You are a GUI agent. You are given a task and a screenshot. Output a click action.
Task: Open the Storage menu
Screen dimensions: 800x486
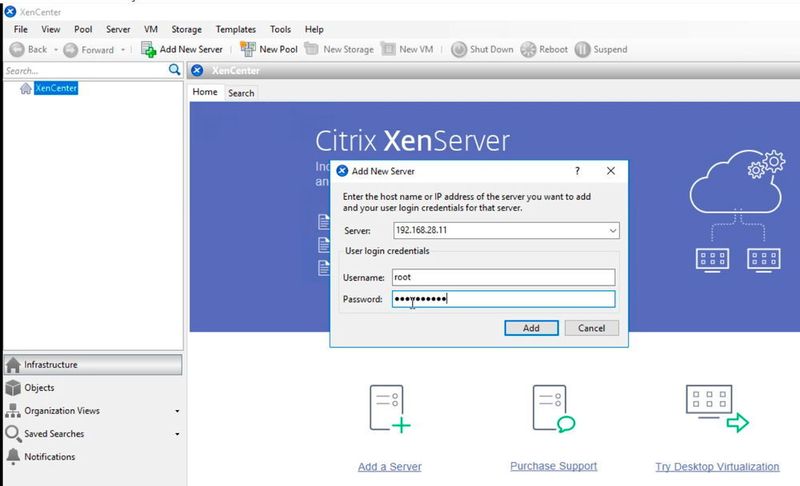(186, 29)
